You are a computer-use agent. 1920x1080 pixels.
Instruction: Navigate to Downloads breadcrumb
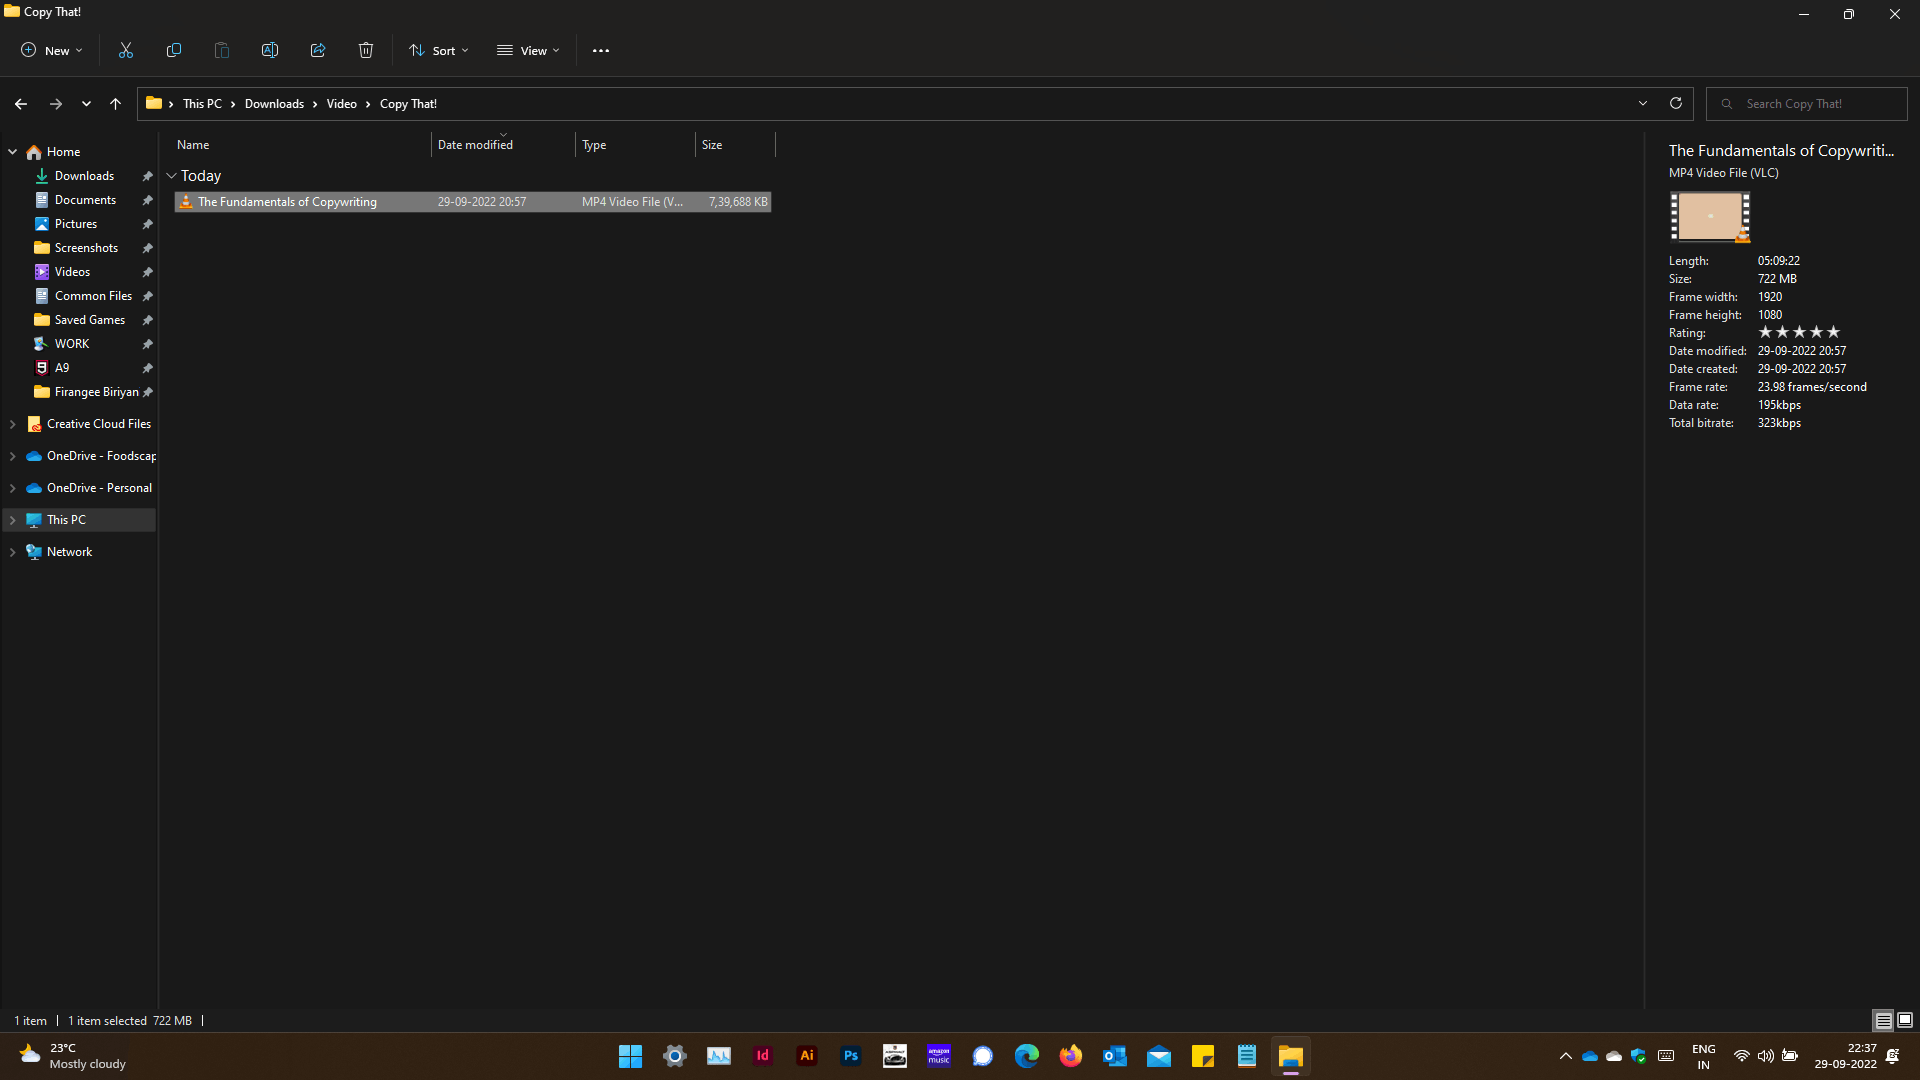(x=274, y=104)
